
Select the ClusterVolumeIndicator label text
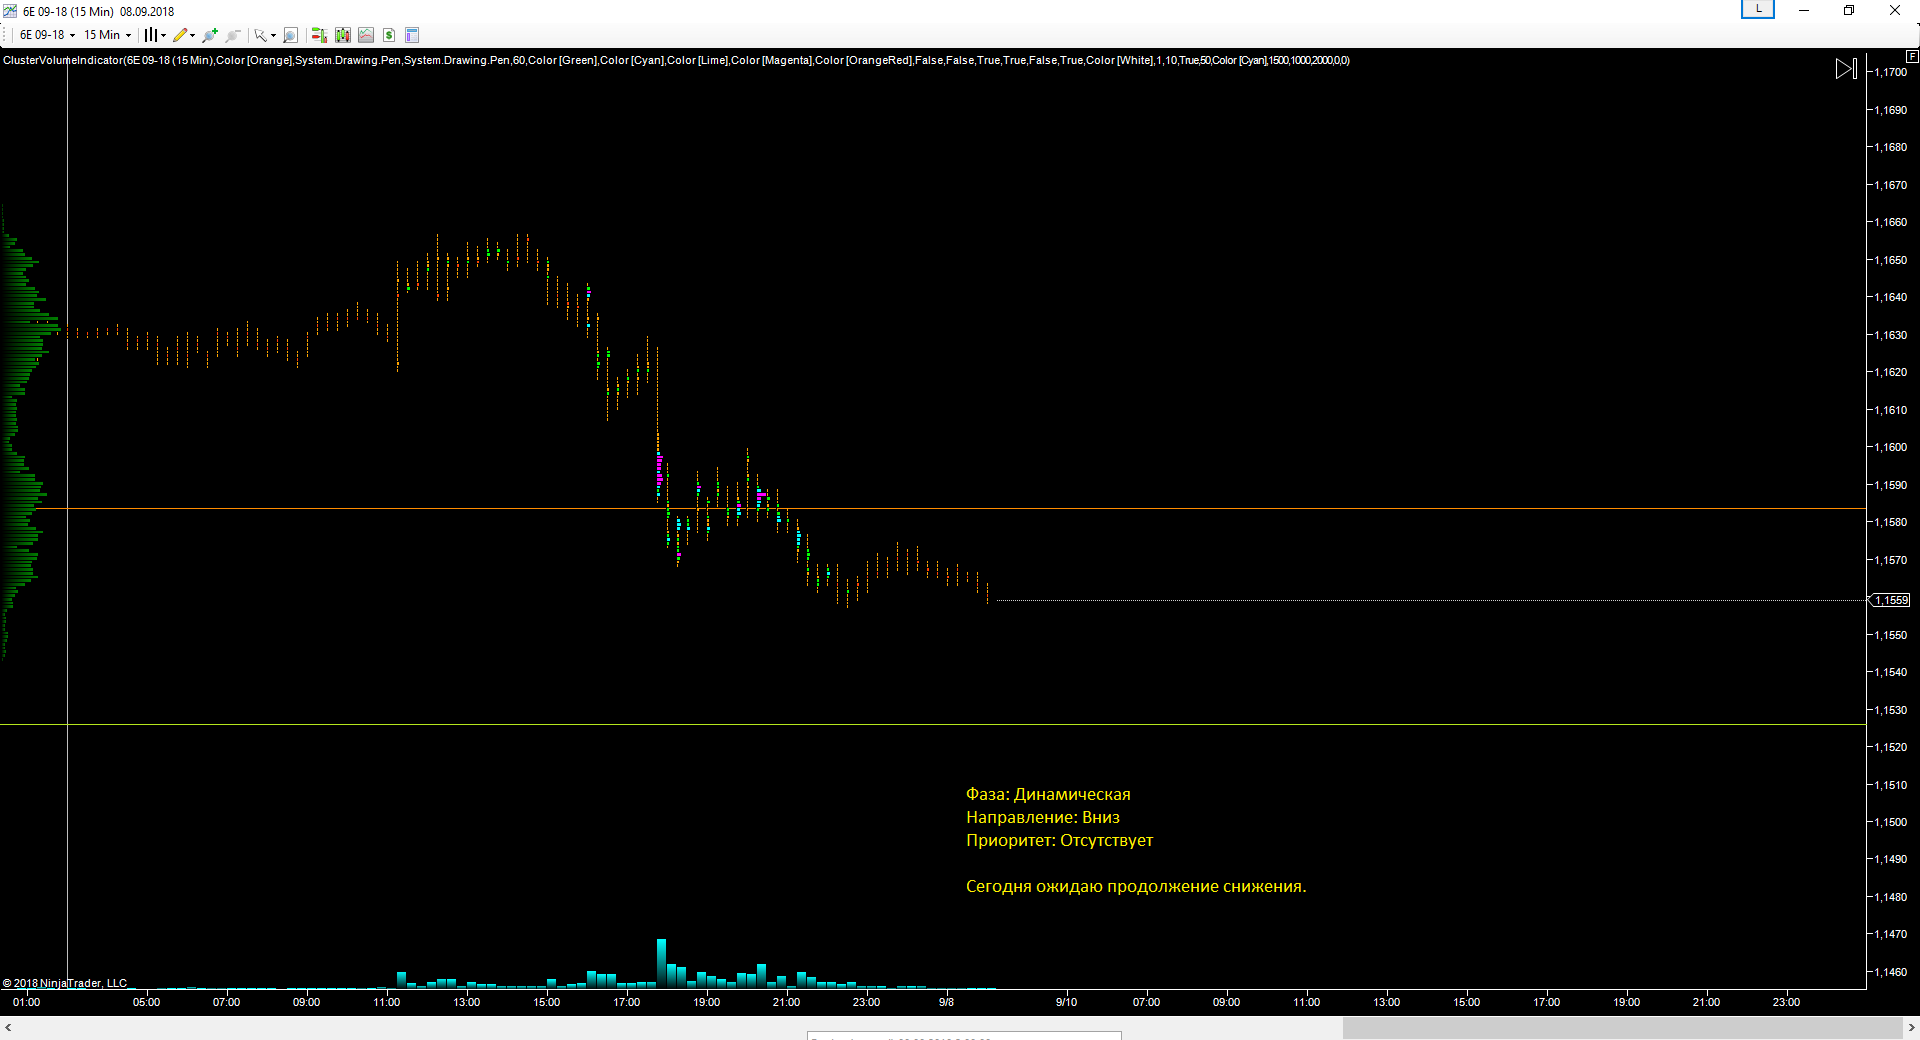point(676,60)
